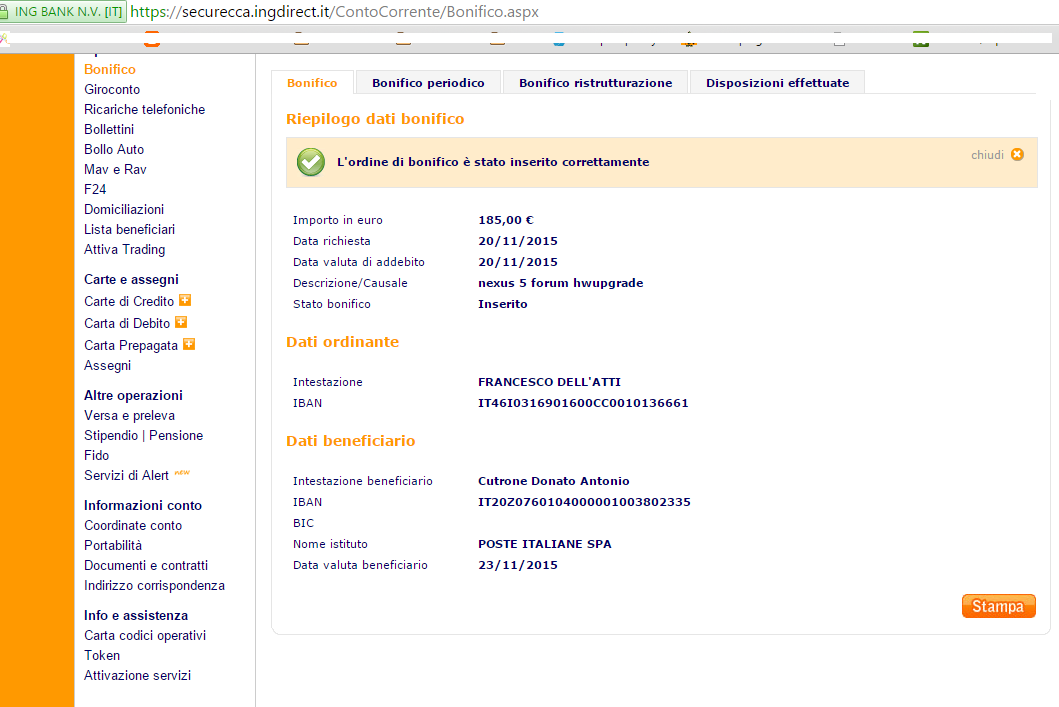Open Stipendio | Pensione link
The height and width of the screenshot is (707, 1059).
pos(143,436)
